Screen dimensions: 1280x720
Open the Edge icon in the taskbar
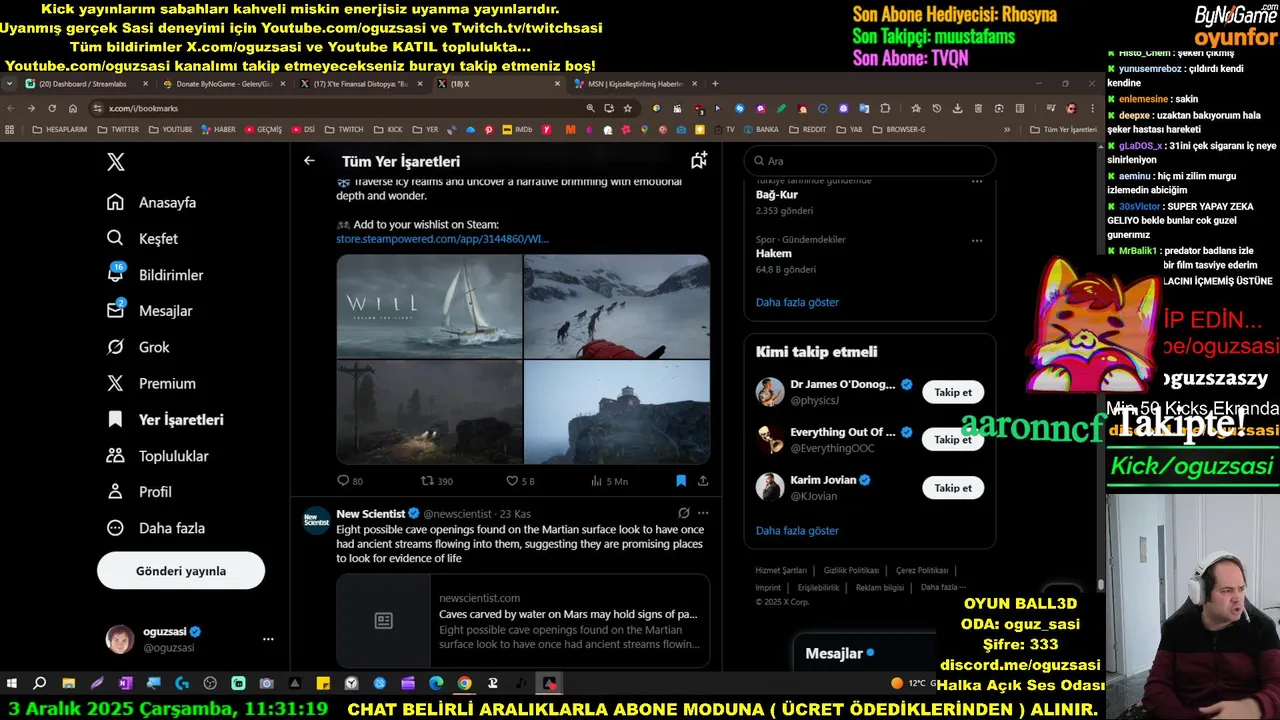[436, 684]
